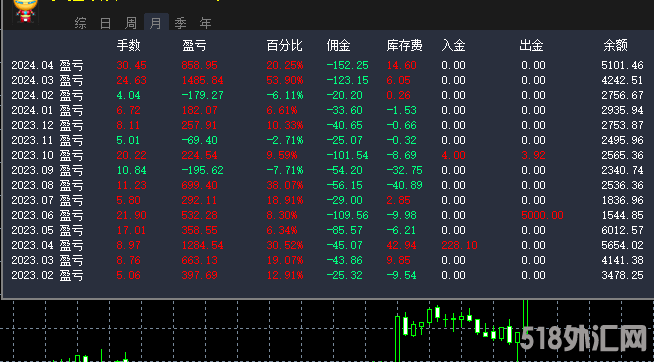
Task: Click storage fee value 42.94
Action: 402,246
